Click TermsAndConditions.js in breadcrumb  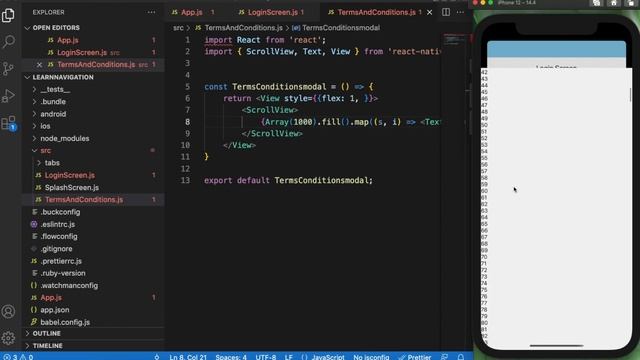(243, 28)
